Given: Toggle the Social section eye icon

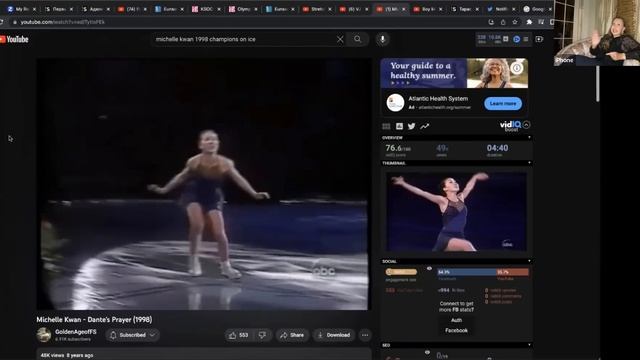Looking at the screenshot, I should click(x=429, y=269).
